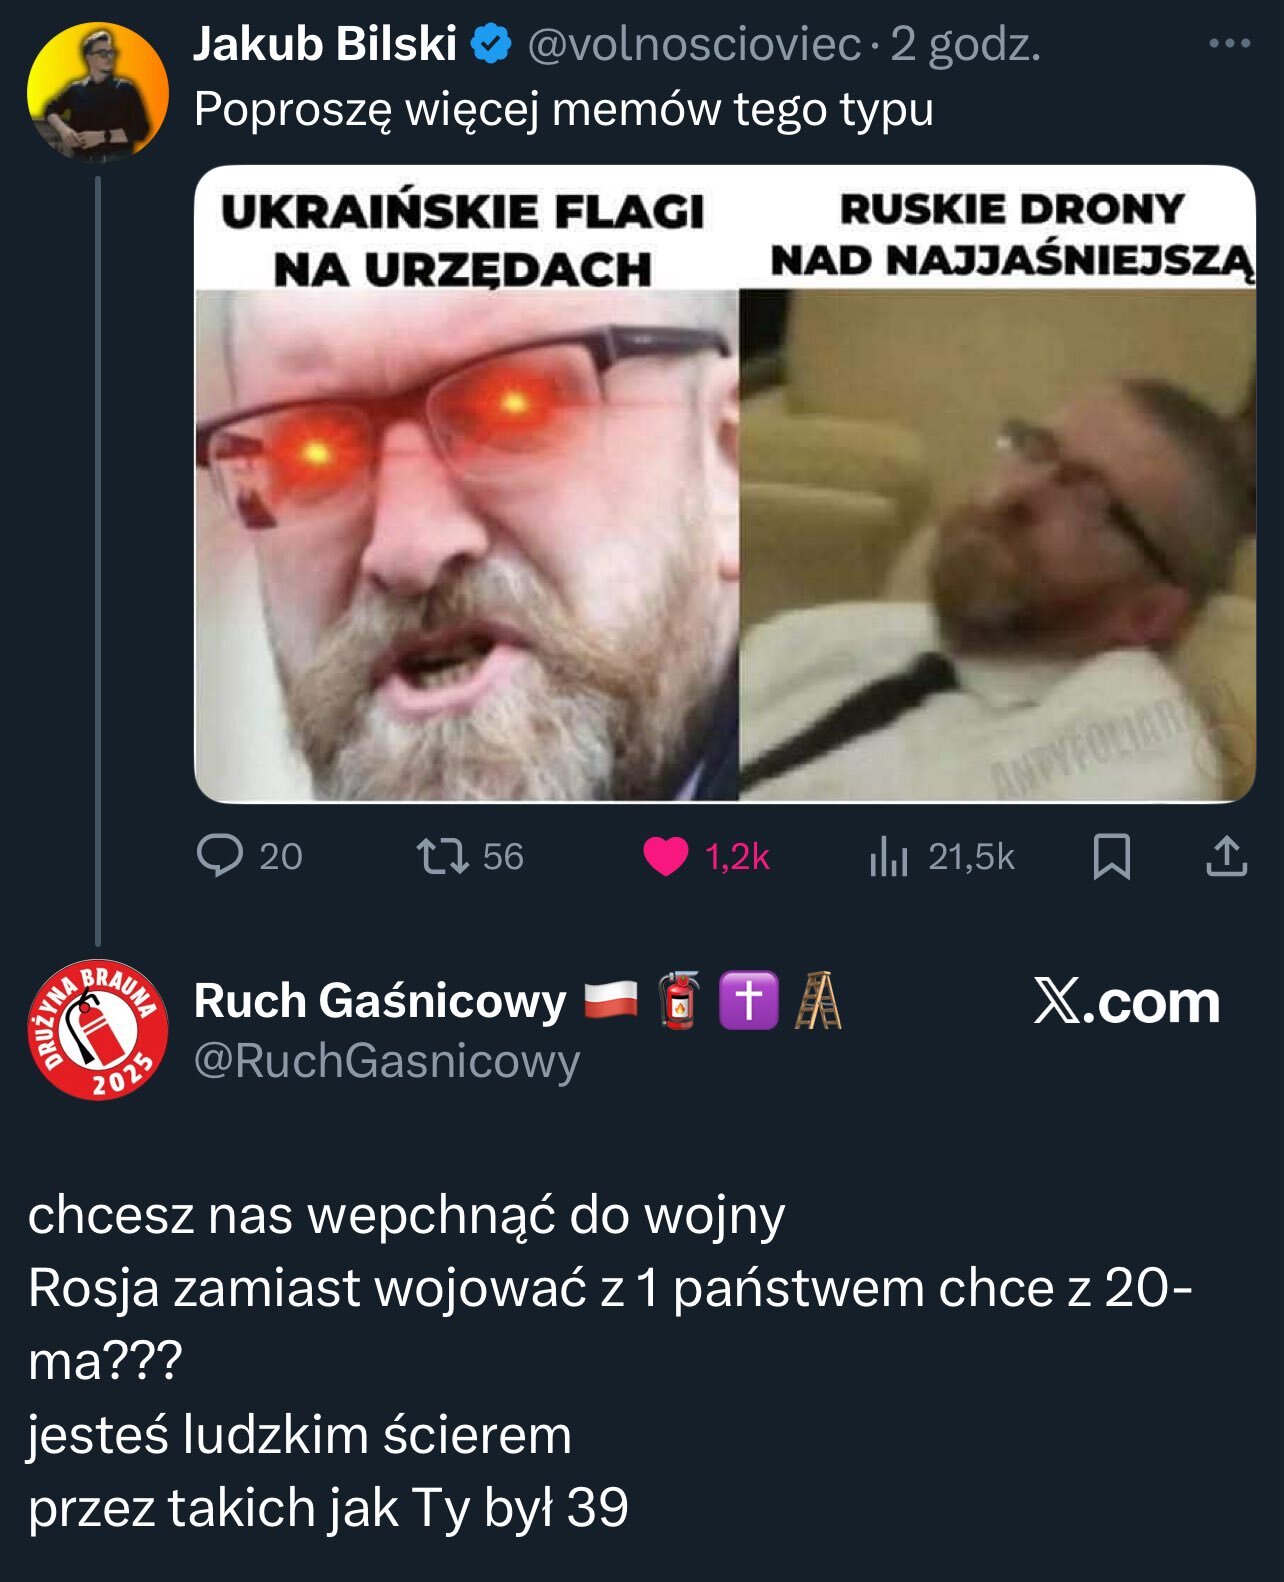Image resolution: width=1284 pixels, height=1582 pixels.
Task: View the analytics bar chart icon
Action: 888,857
